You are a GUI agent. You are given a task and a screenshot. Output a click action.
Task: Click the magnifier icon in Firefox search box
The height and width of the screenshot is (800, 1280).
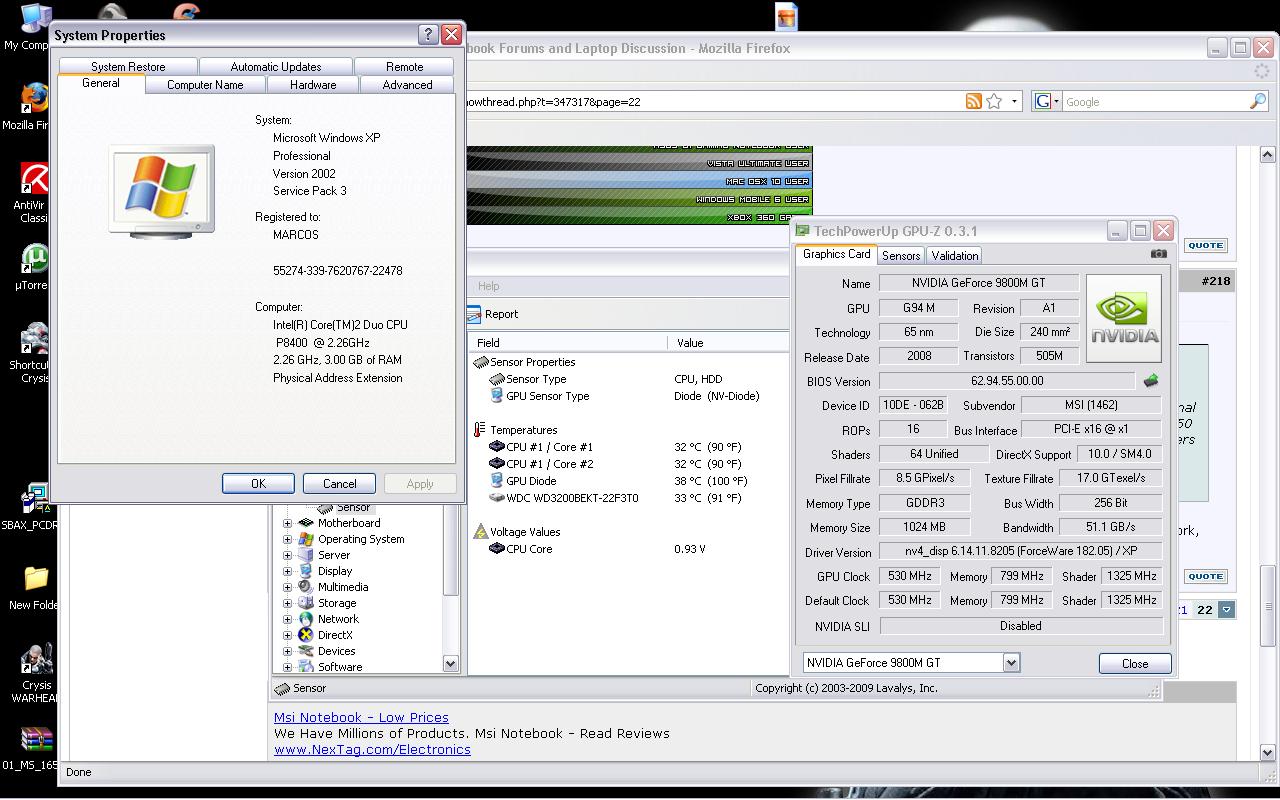click(x=1258, y=101)
